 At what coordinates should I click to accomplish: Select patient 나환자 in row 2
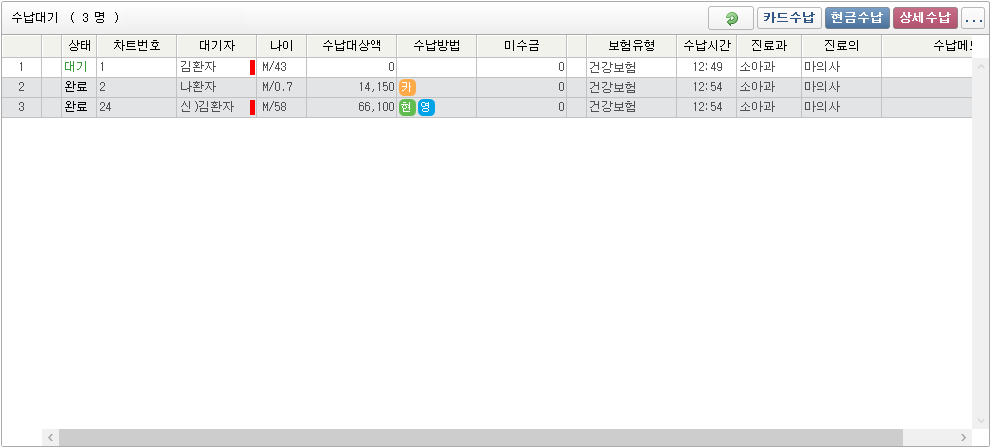click(198, 87)
